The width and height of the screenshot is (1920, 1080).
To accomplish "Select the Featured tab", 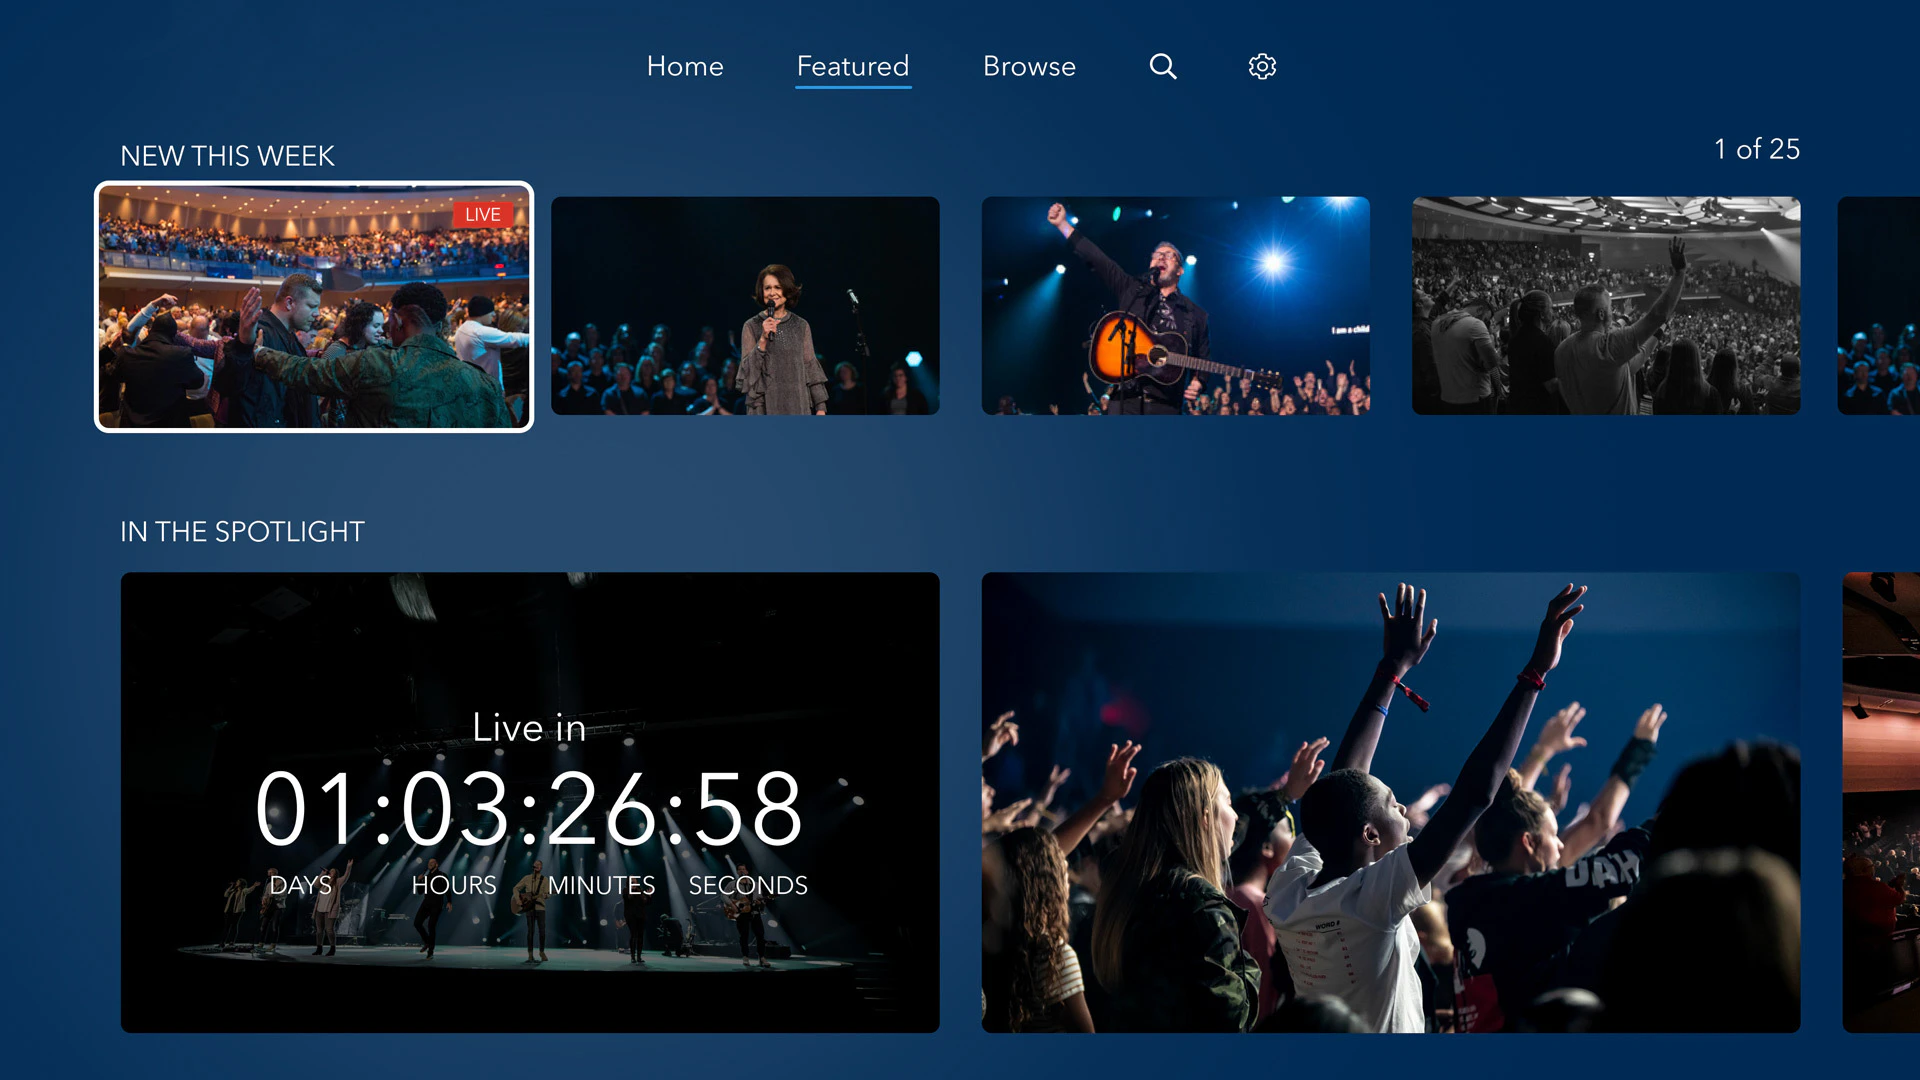I will coord(851,66).
